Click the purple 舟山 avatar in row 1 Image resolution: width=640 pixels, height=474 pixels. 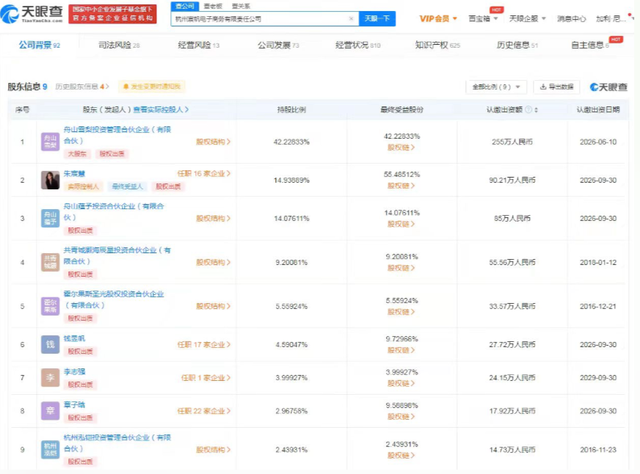pos(50,142)
